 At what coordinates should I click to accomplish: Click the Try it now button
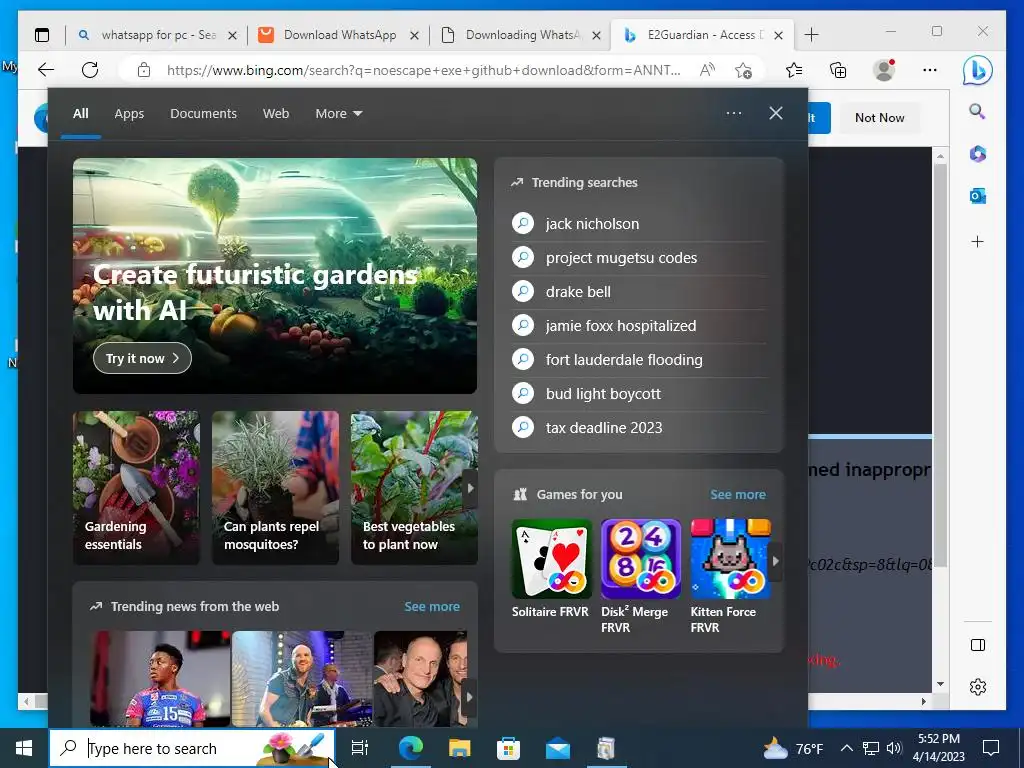coord(142,358)
